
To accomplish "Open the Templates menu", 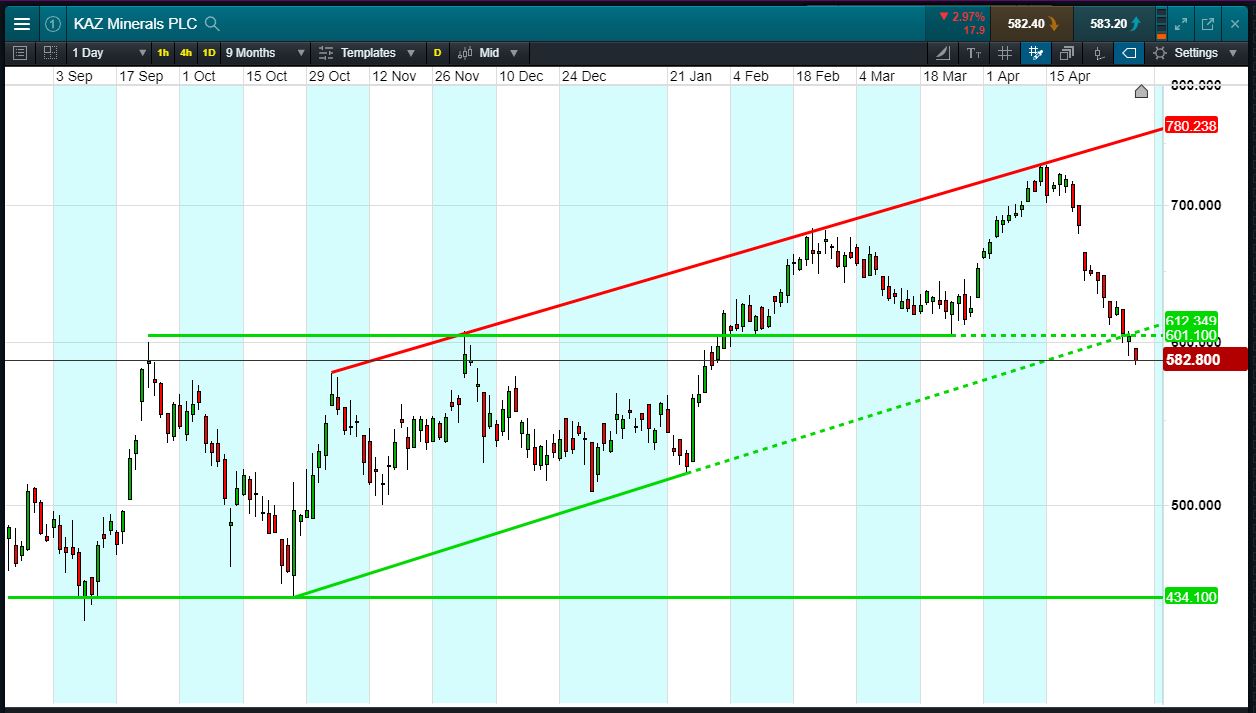I will tap(366, 53).
